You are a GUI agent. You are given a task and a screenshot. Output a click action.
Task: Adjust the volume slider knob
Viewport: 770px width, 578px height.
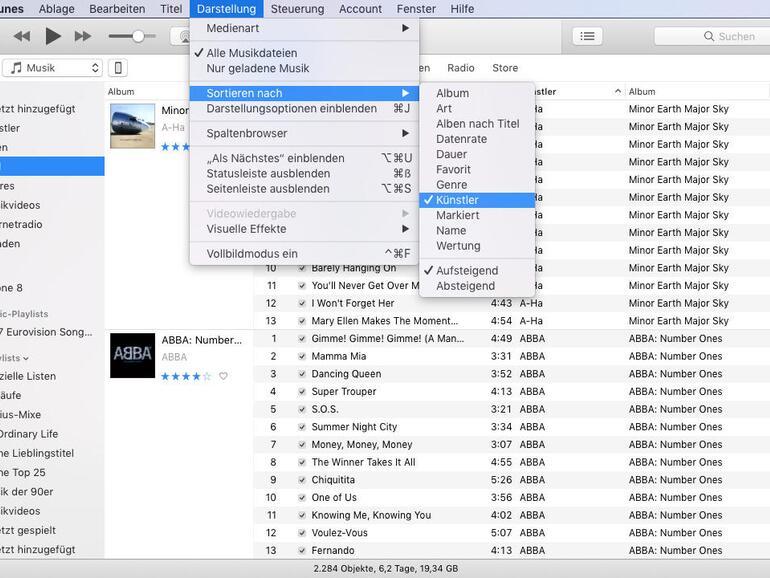click(x=138, y=36)
